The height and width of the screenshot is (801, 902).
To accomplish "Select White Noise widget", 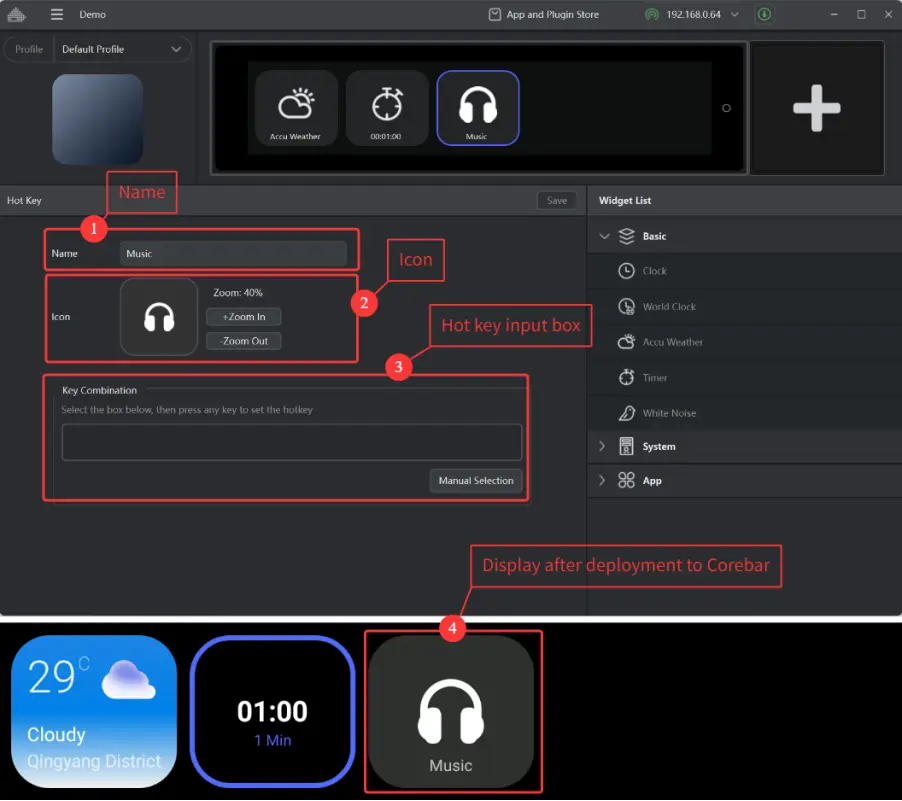I will pos(744,413).
